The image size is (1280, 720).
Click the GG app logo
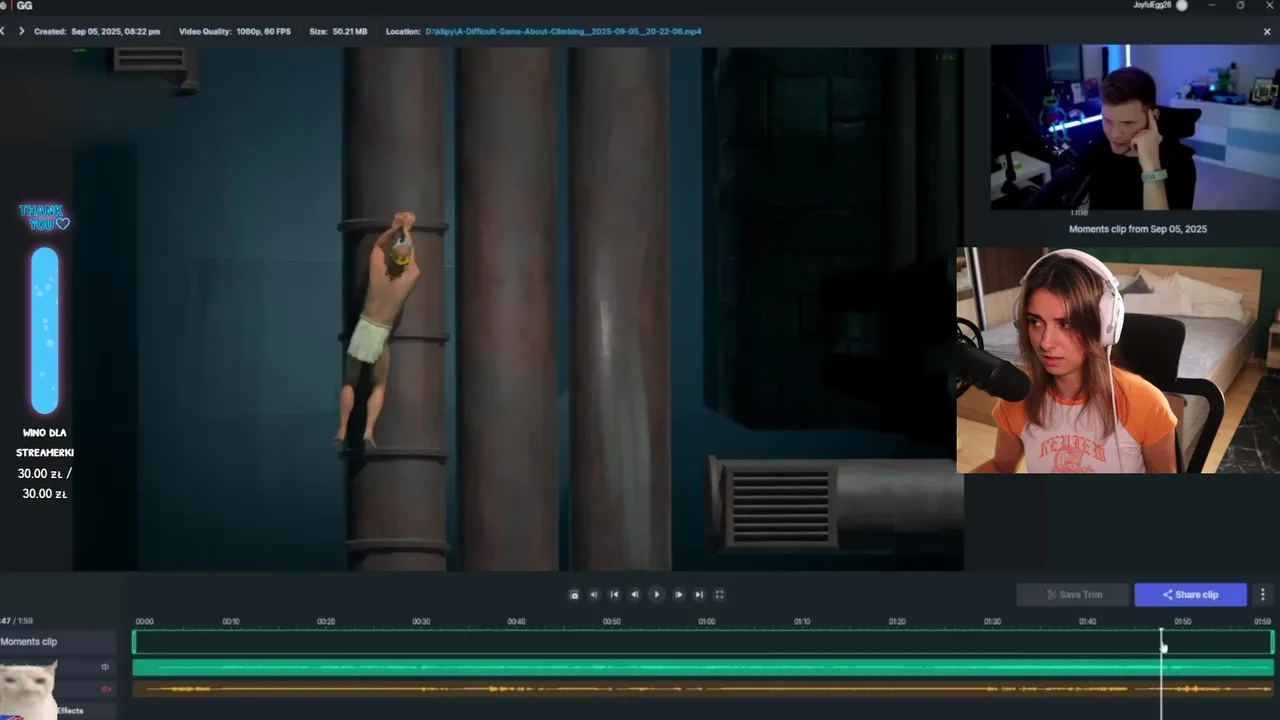pos(24,6)
